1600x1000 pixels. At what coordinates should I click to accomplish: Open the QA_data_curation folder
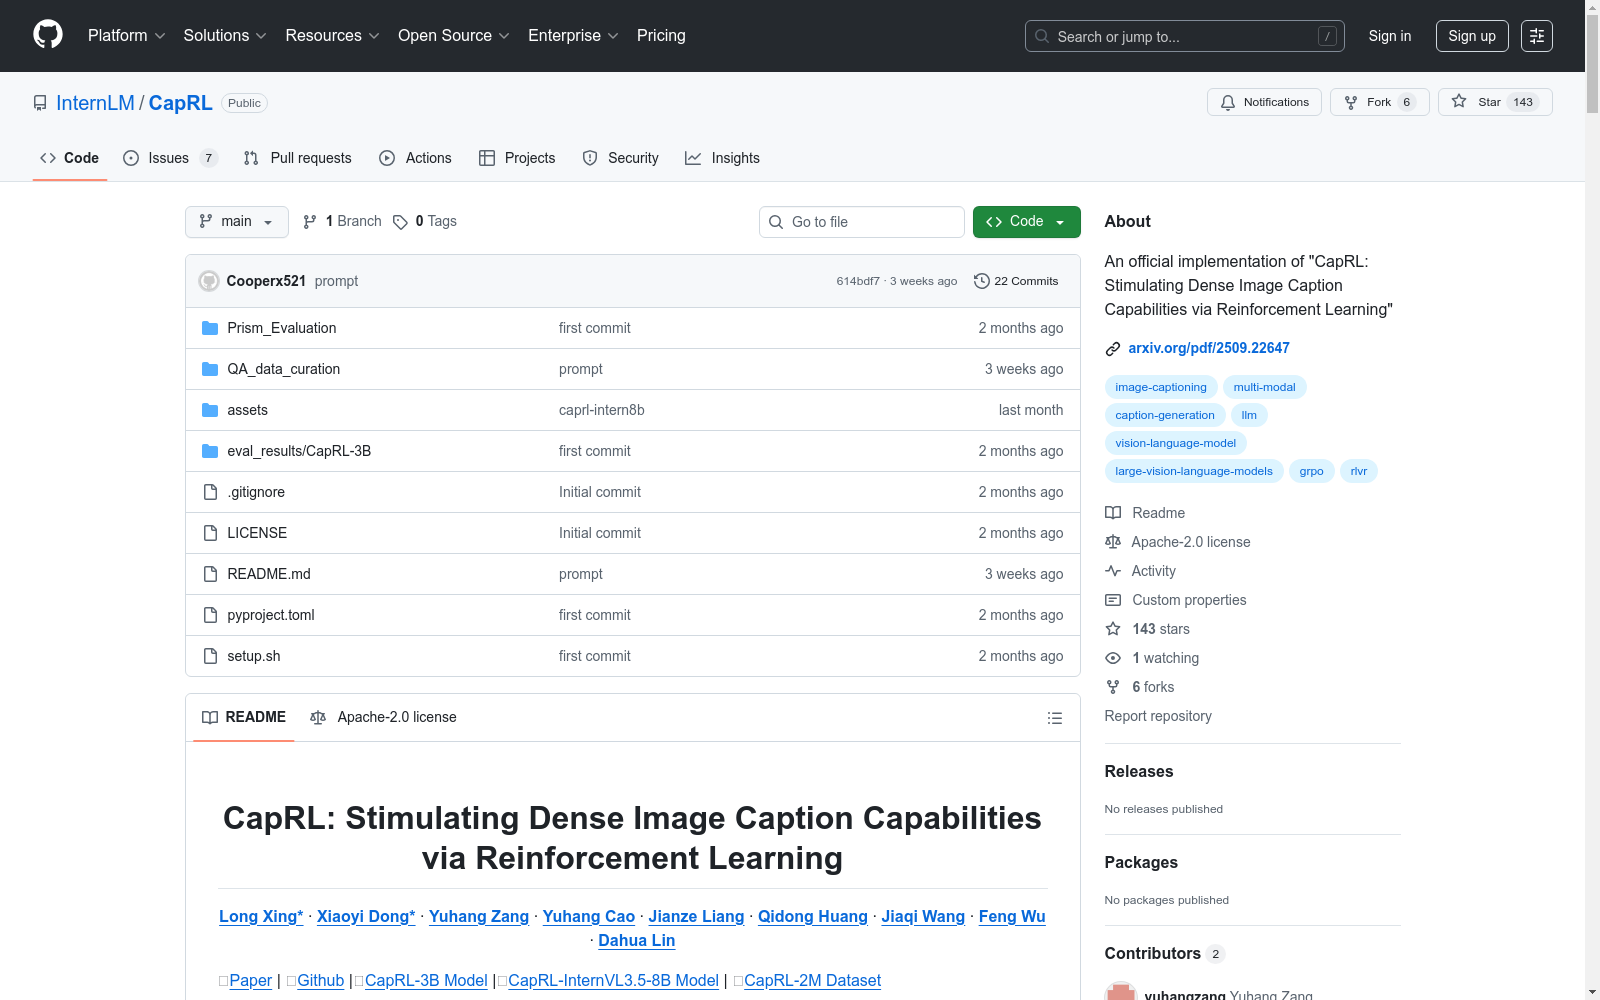click(x=284, y=369)
